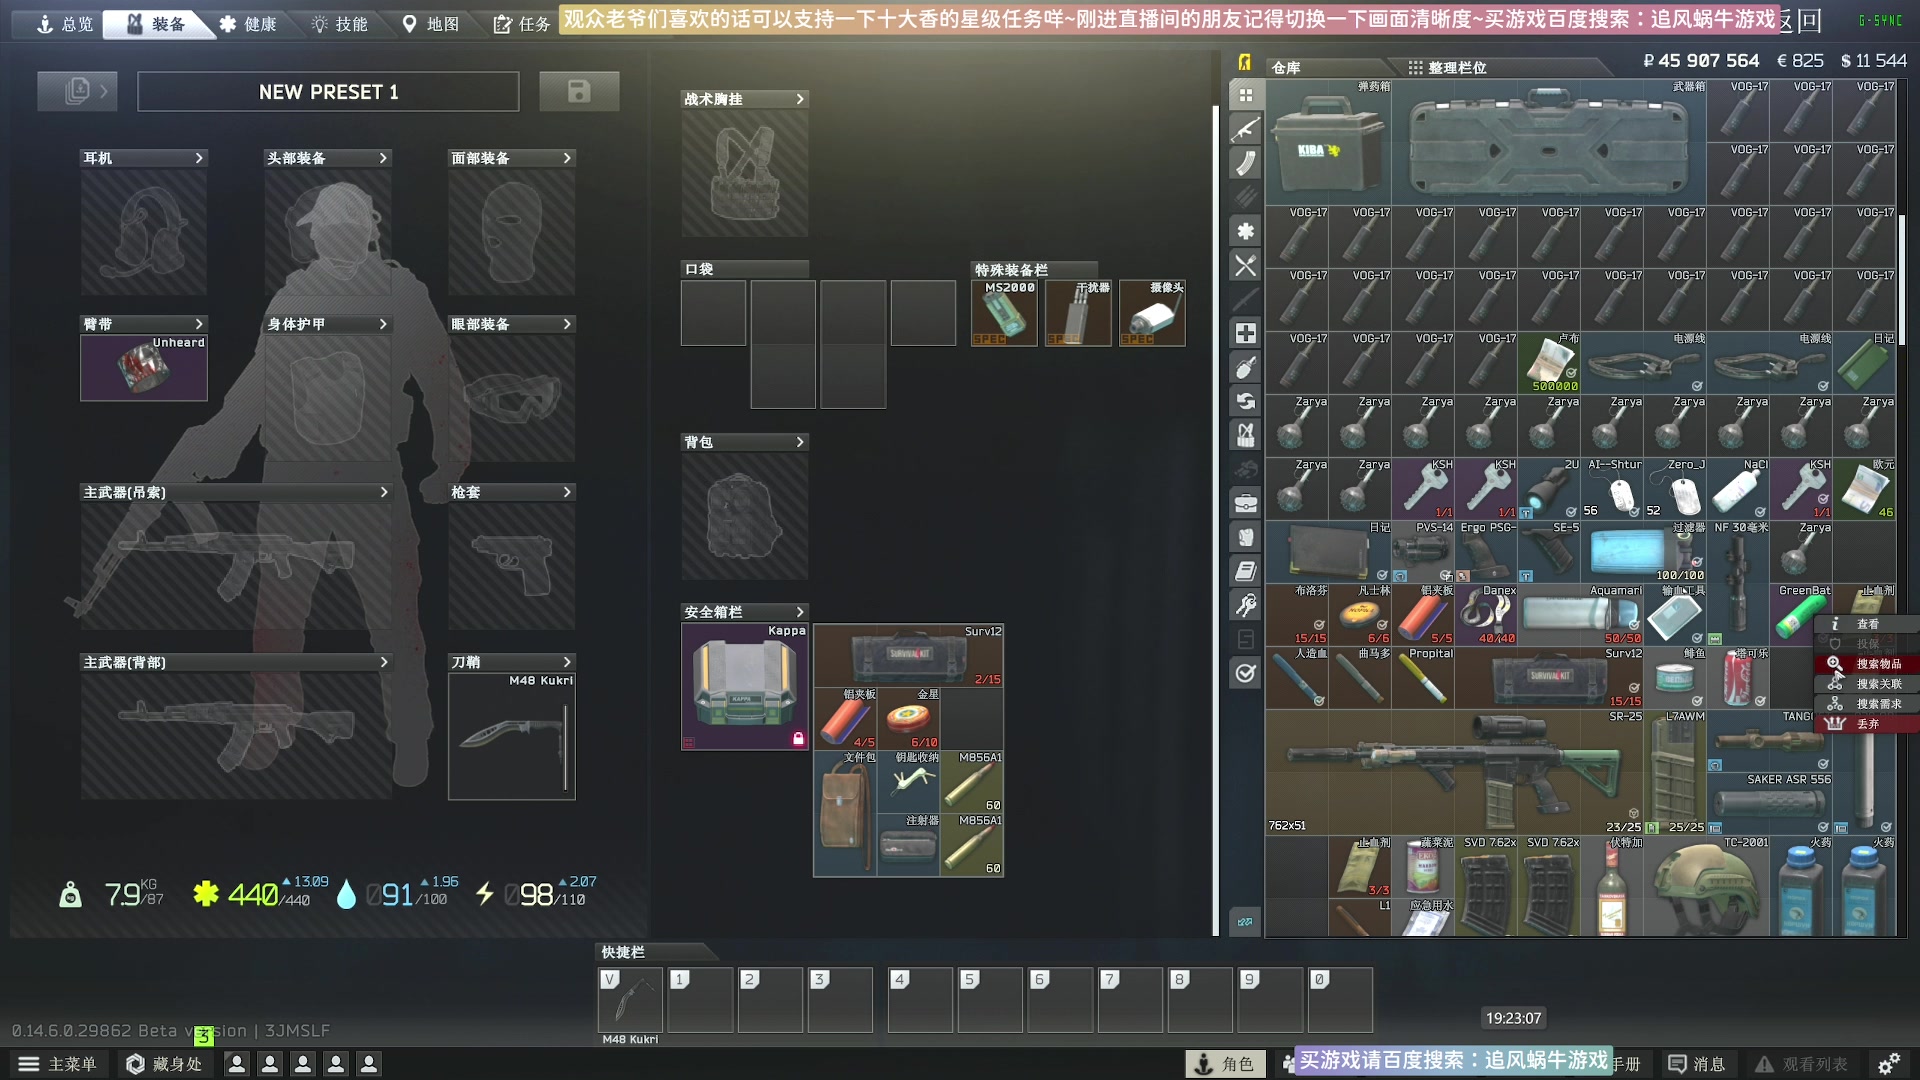Viewport: 1920px width, 1080px height.
Task: Select the 武器箱 weapon case in stash
Action: pyautogui.click(x=1549, y=142)
